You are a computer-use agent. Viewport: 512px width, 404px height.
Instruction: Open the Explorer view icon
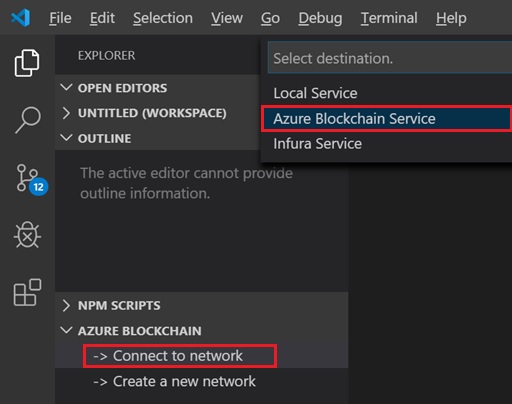click(x=27, y=63)
